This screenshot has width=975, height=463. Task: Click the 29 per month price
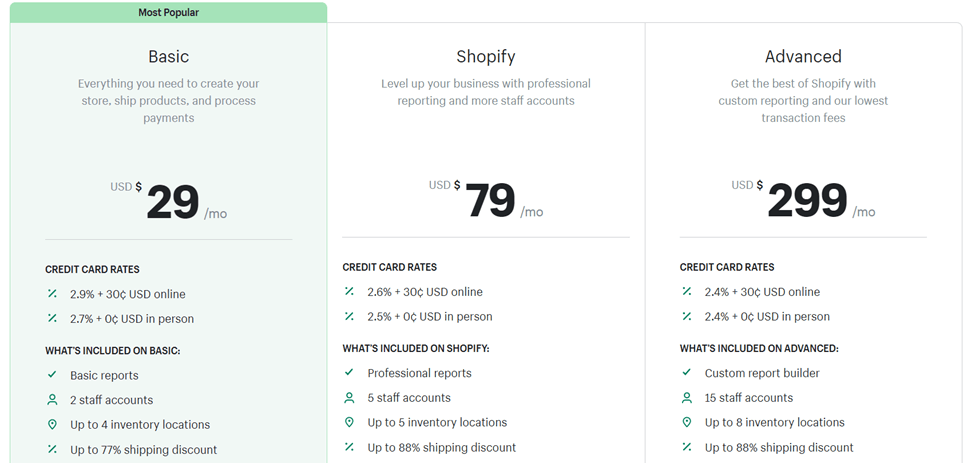(169, 202)
